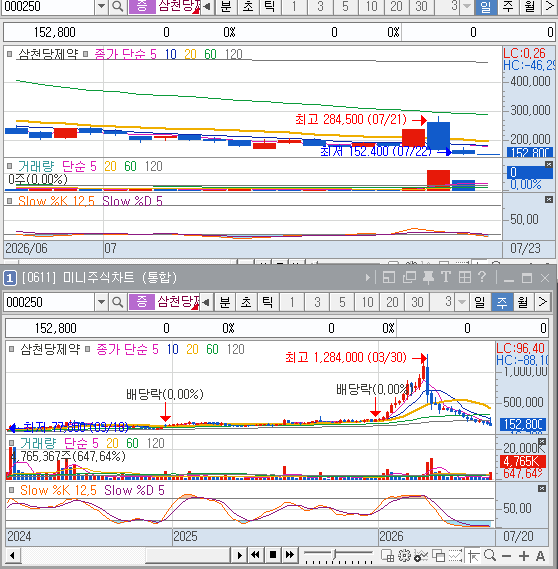Select 초 seconds period in lower window
The height and width of the screenshot is (569, 558).
click(246, 302)
